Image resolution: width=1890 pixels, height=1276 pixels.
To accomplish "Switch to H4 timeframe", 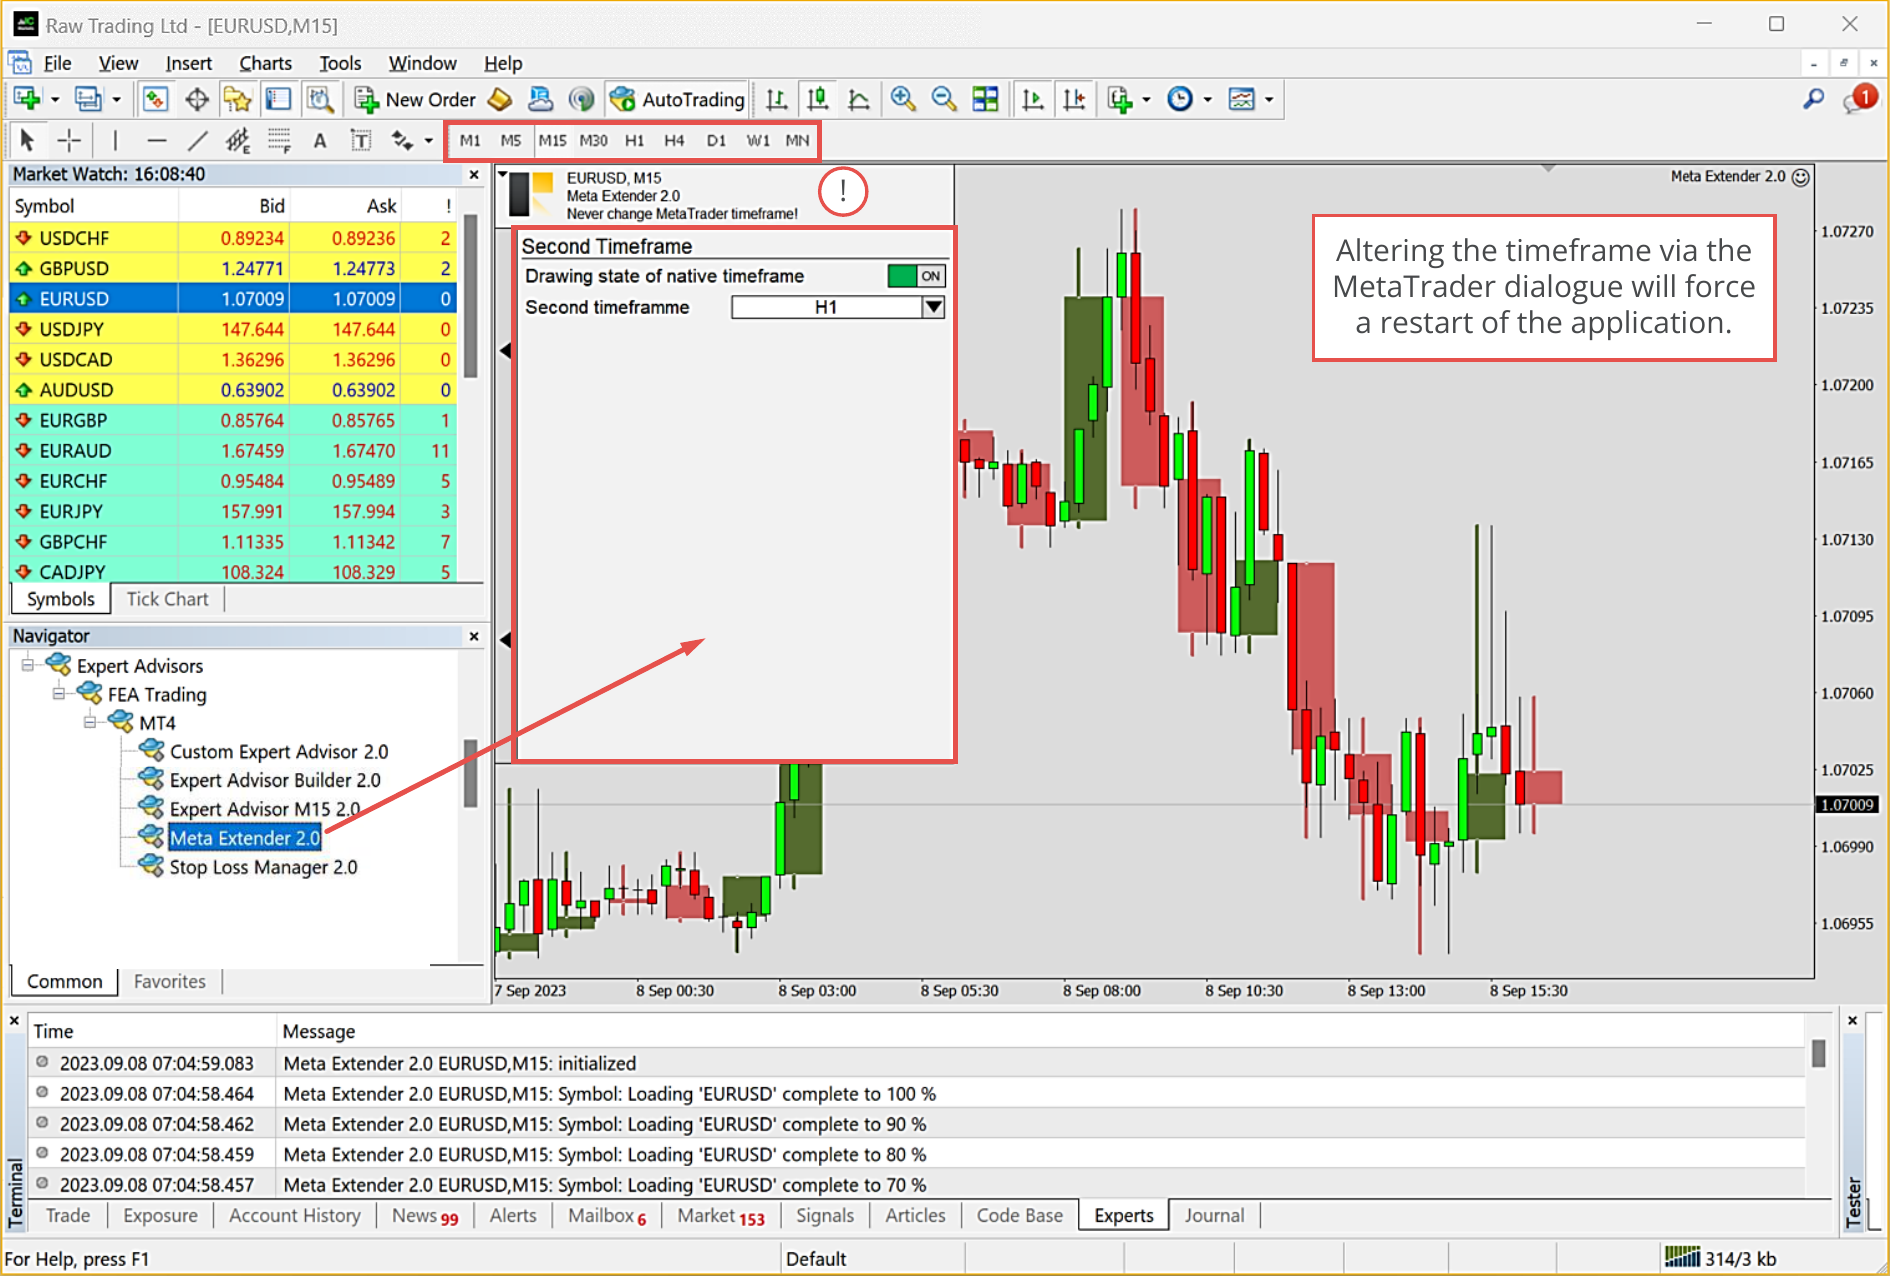I will point(674,140).
